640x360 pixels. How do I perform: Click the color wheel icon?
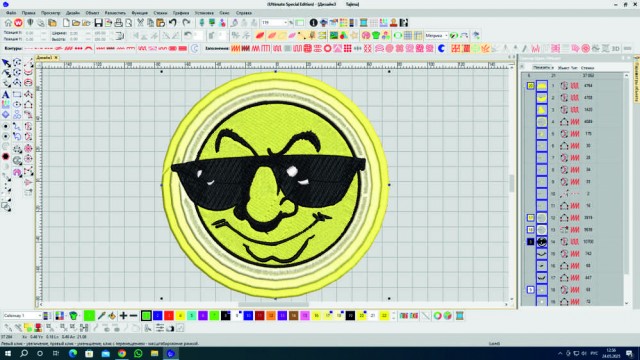(x=437, y=316)
